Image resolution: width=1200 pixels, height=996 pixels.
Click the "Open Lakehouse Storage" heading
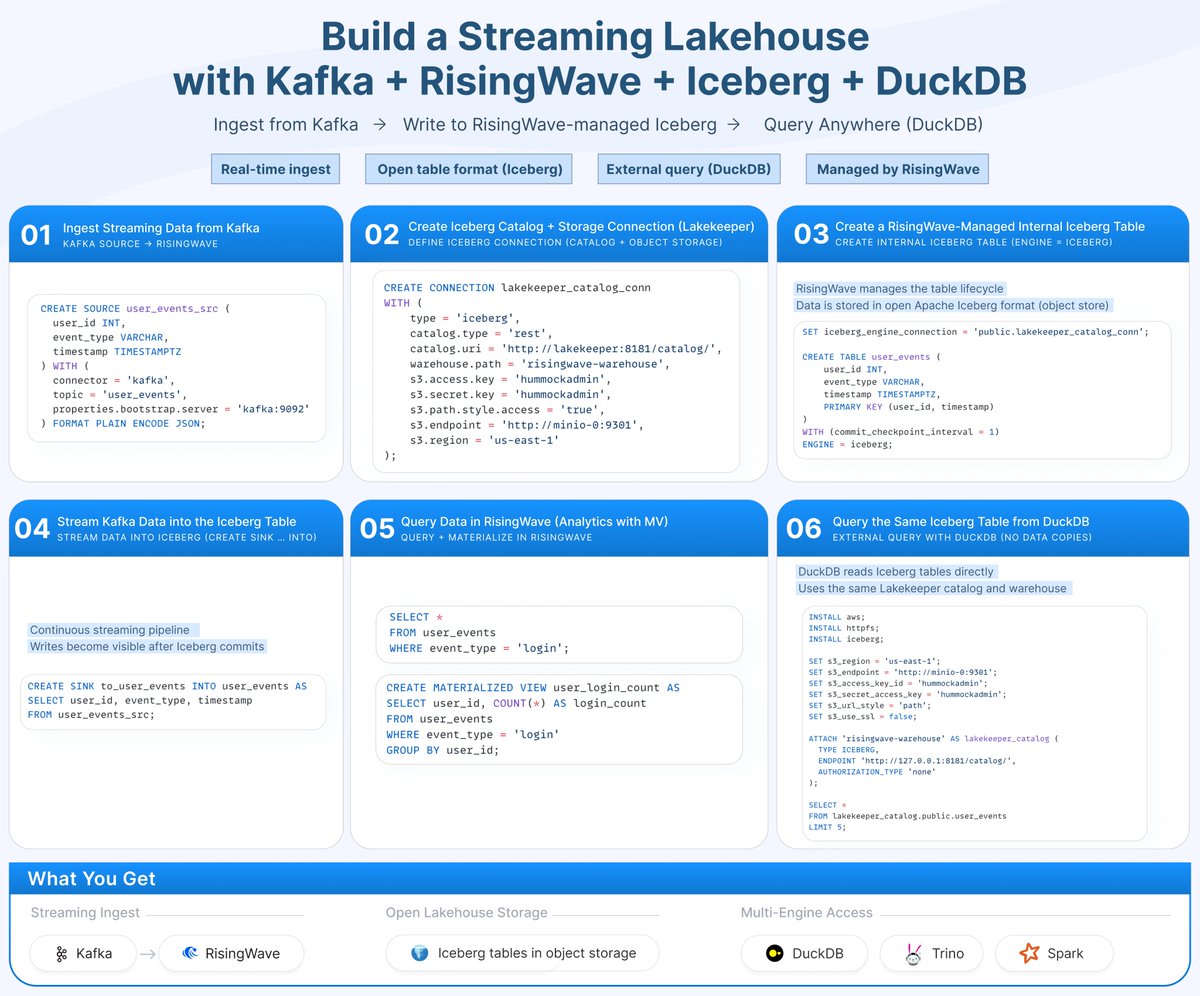pos(466,913)
